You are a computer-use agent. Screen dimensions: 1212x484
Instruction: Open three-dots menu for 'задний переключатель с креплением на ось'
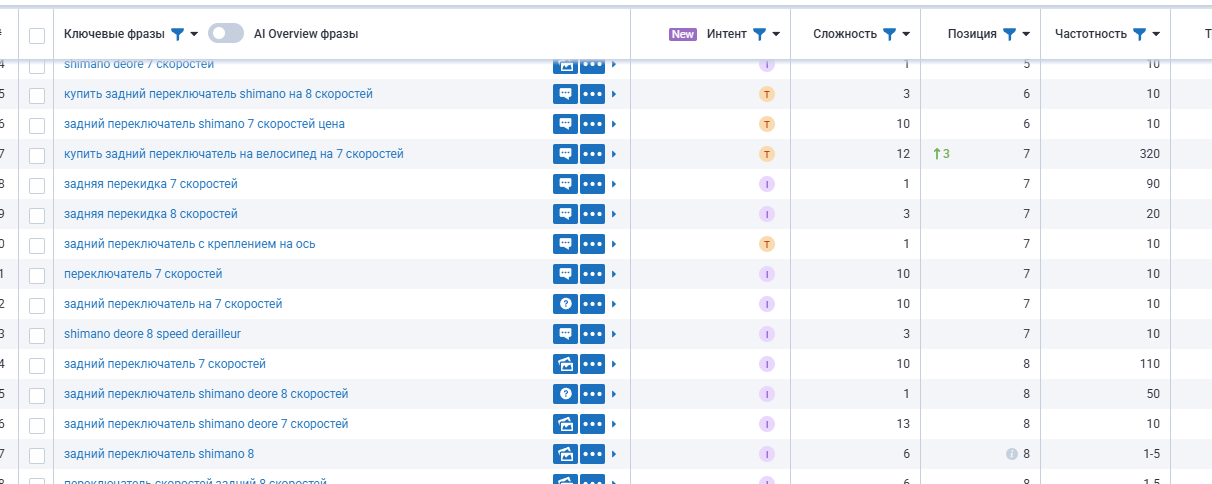click(593, 244)
